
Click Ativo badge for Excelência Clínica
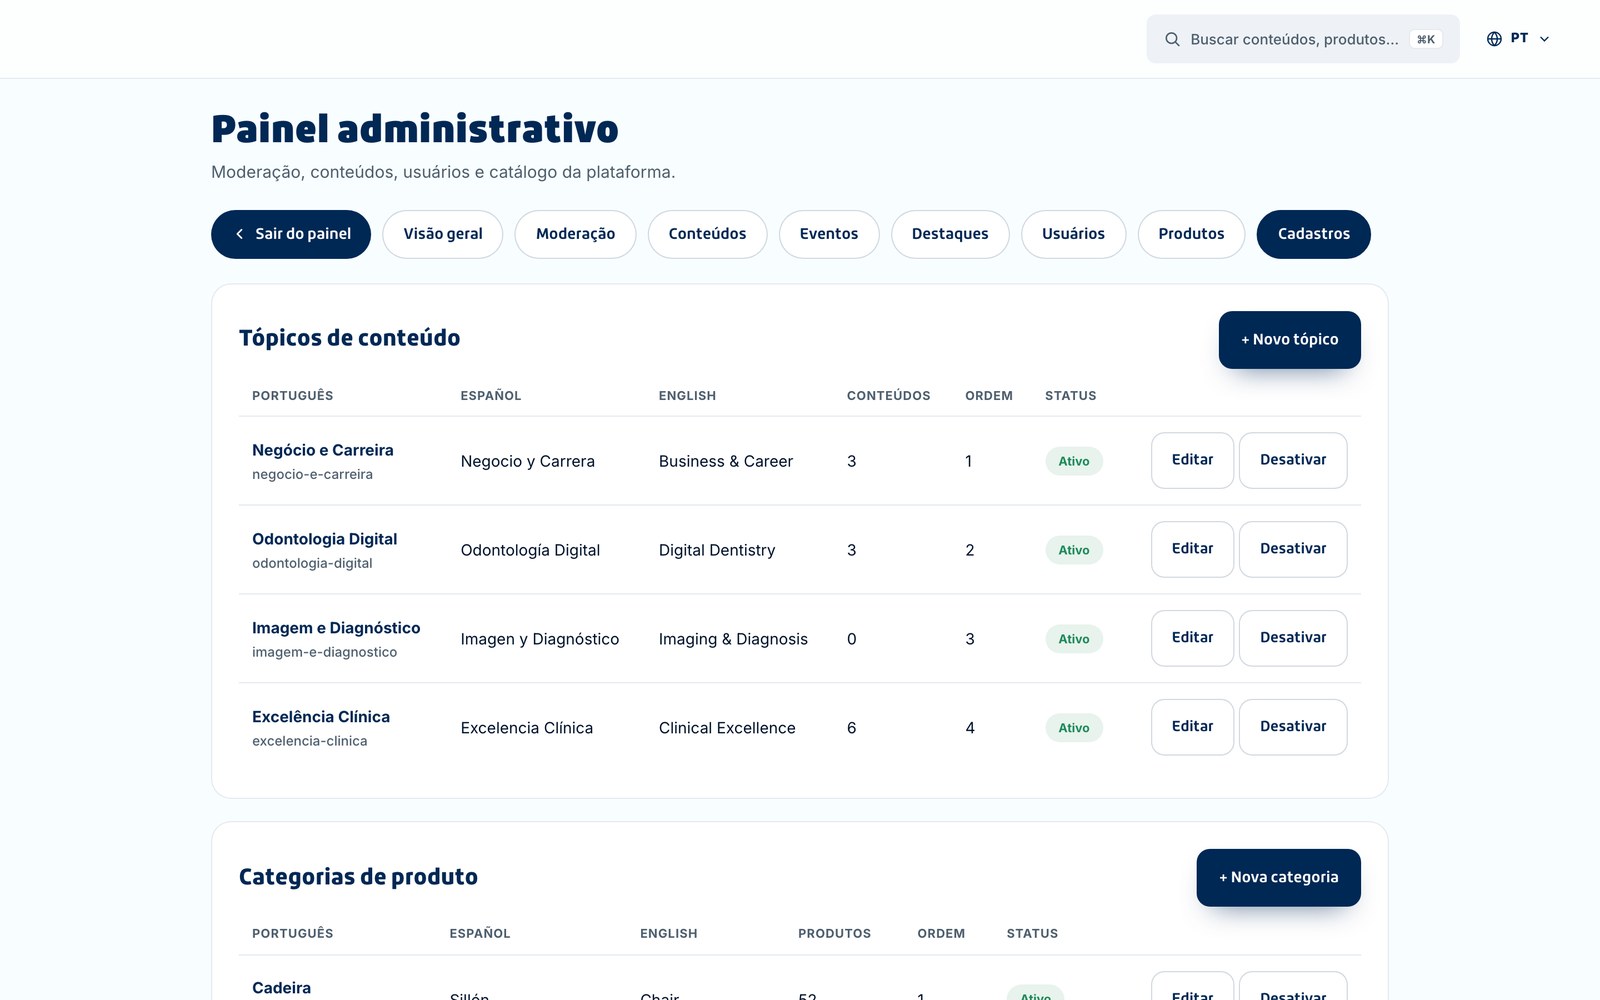(x=1074, y=728)
